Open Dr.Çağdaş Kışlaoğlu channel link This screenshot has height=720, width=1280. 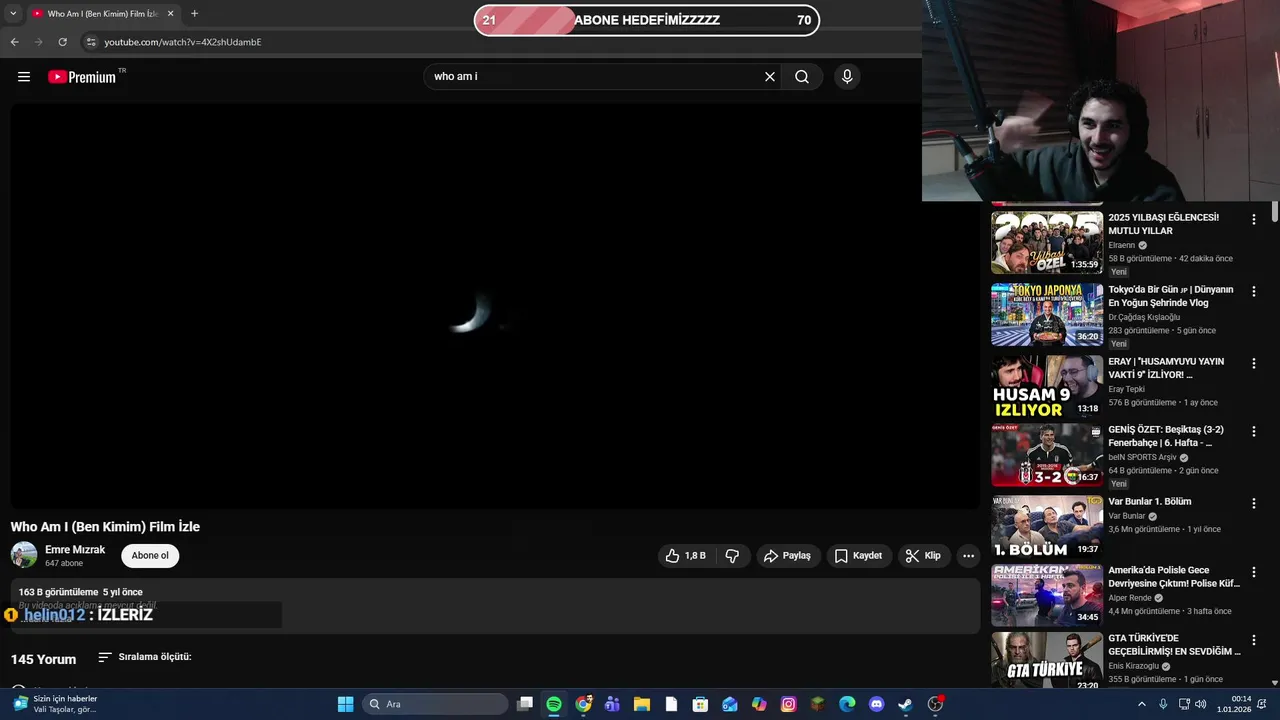point(1144,317)
